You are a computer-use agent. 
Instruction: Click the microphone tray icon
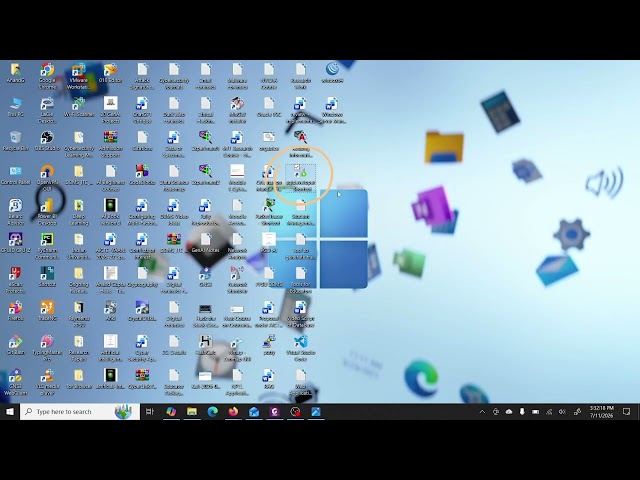tap(522, 412)
